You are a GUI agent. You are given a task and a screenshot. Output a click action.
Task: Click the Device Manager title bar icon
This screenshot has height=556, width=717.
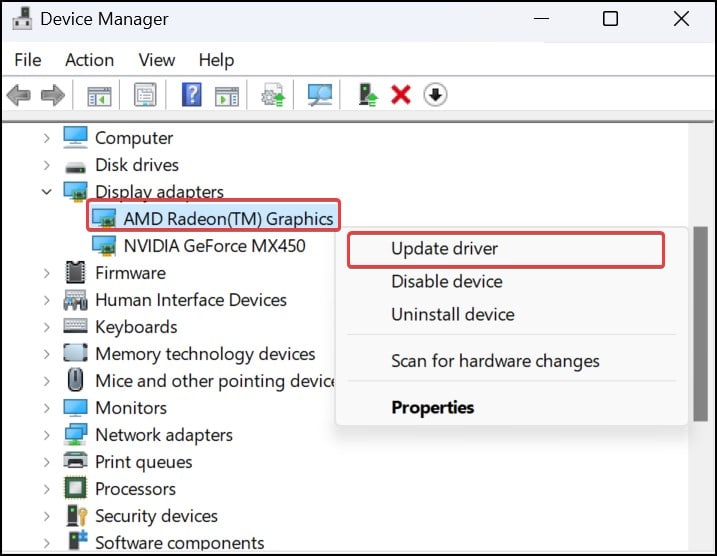22,19
